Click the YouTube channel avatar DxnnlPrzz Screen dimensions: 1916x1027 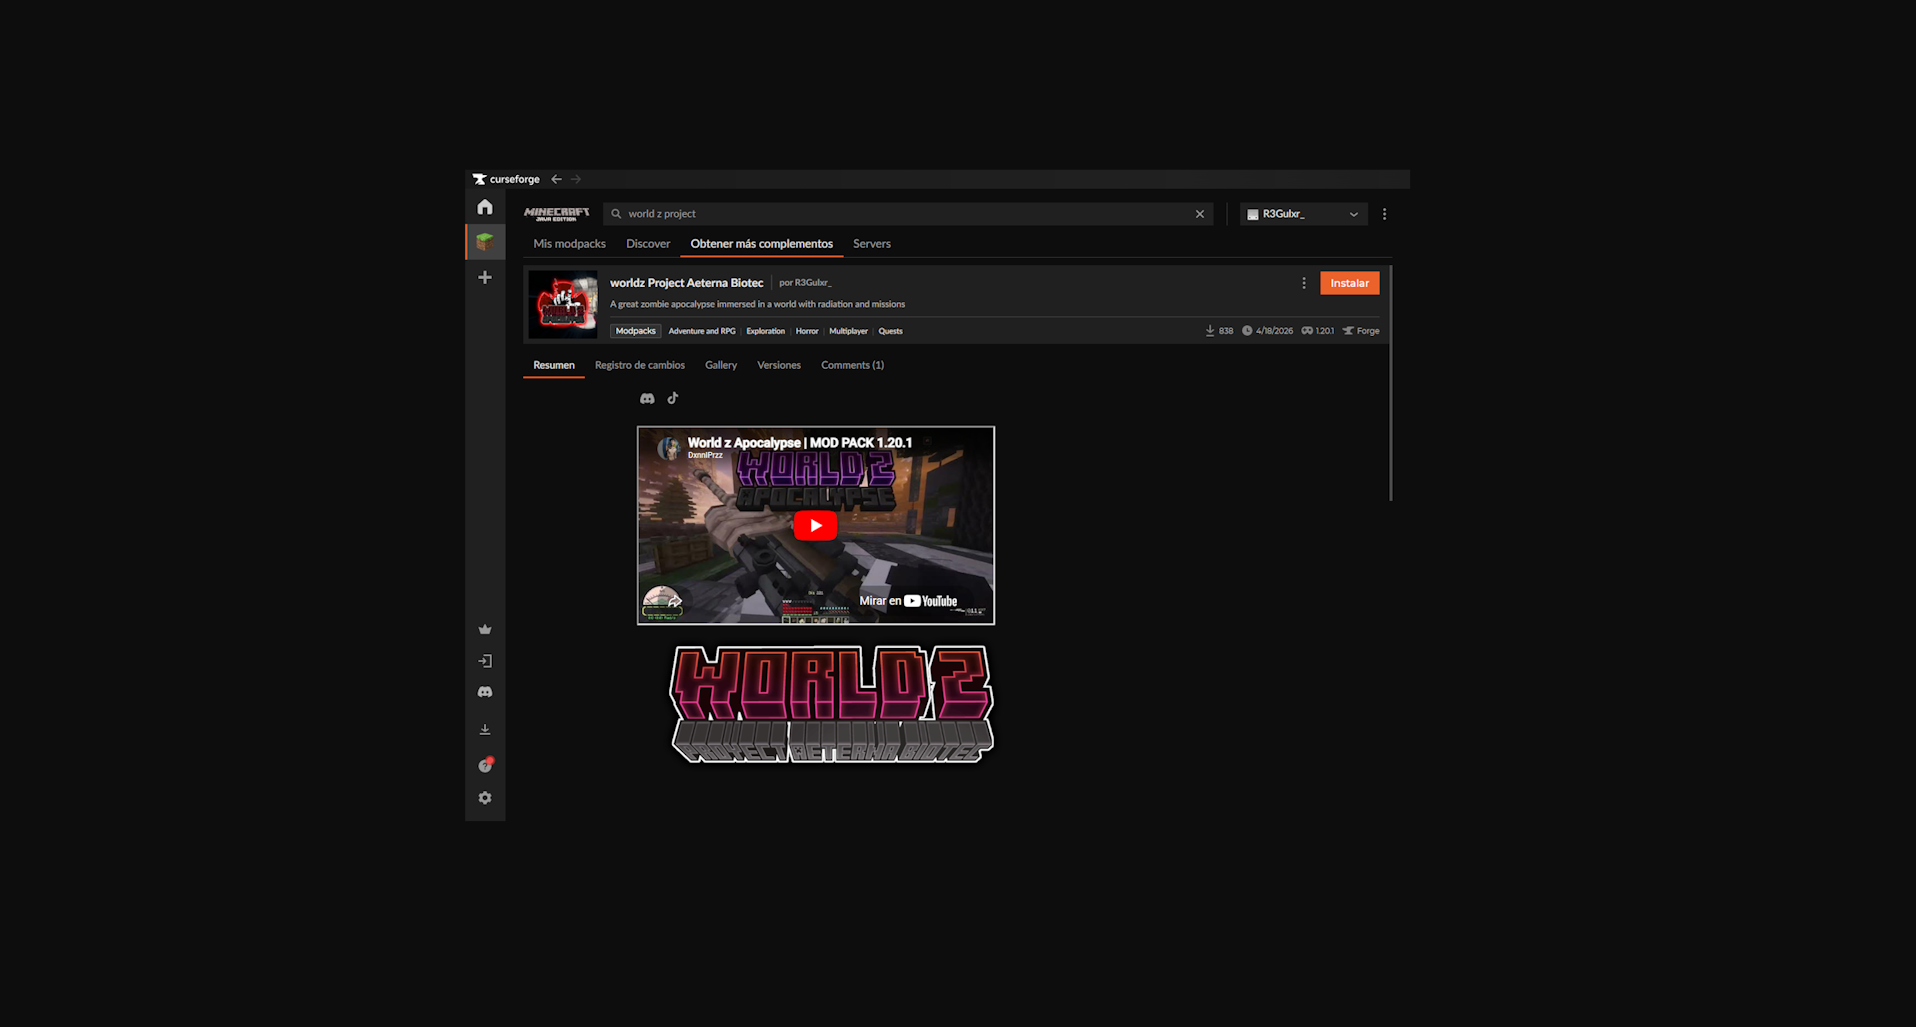tap(669, 448)
